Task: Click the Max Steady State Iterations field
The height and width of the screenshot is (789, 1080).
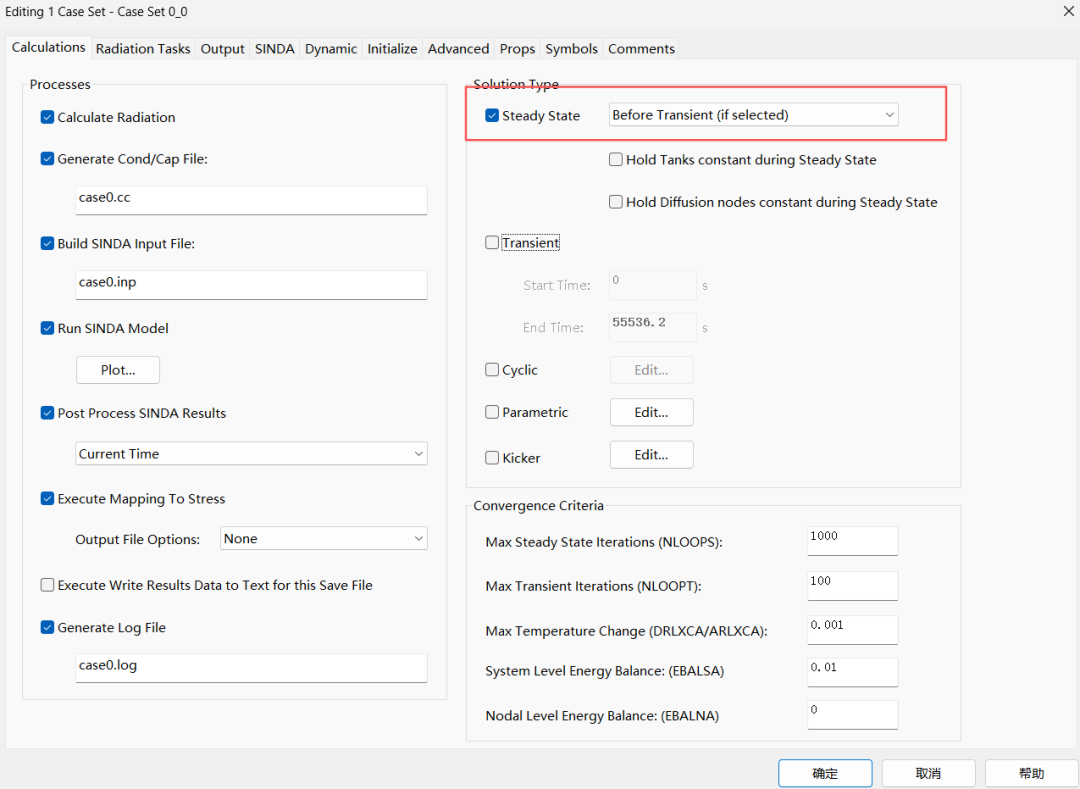Action: click(x=852, y=540)
